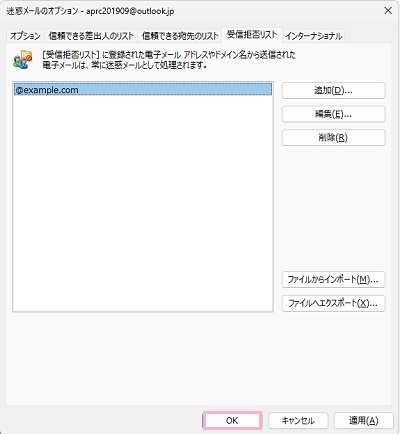Close the 迷惑メールのオプション dialog
400x434 pixels.
(x=388, y=11)
